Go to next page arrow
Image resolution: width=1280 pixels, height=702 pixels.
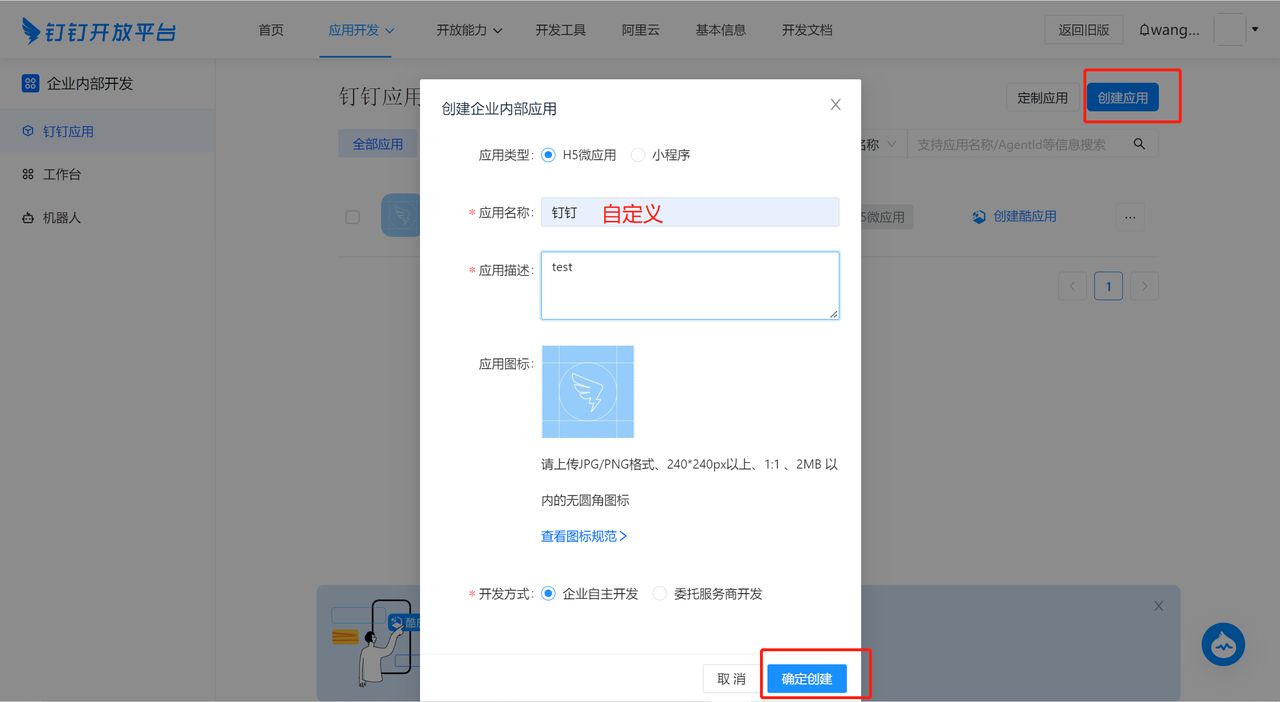coord(1144,286)
